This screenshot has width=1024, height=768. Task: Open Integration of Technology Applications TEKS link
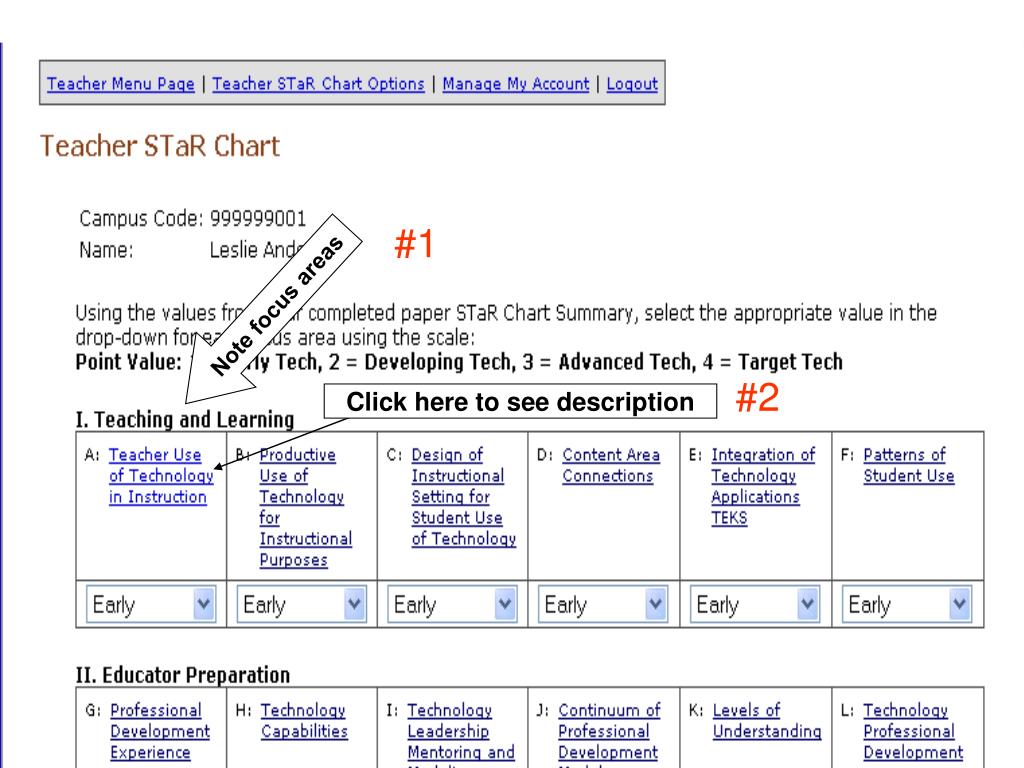[763, 486]
